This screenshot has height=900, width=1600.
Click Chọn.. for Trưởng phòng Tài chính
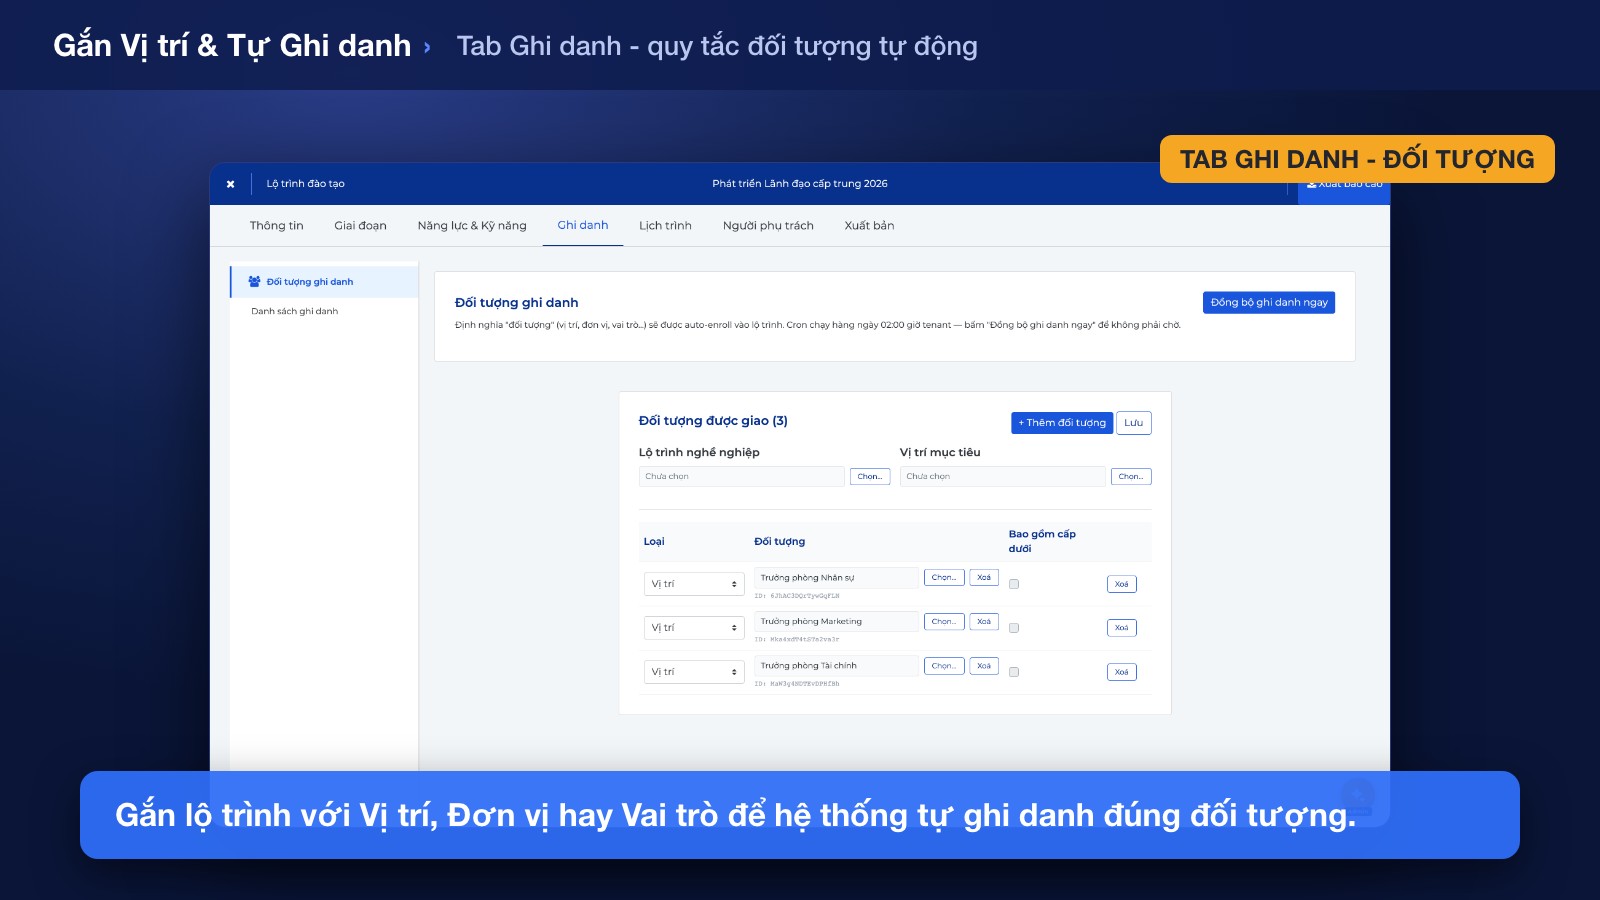point(944,666)
